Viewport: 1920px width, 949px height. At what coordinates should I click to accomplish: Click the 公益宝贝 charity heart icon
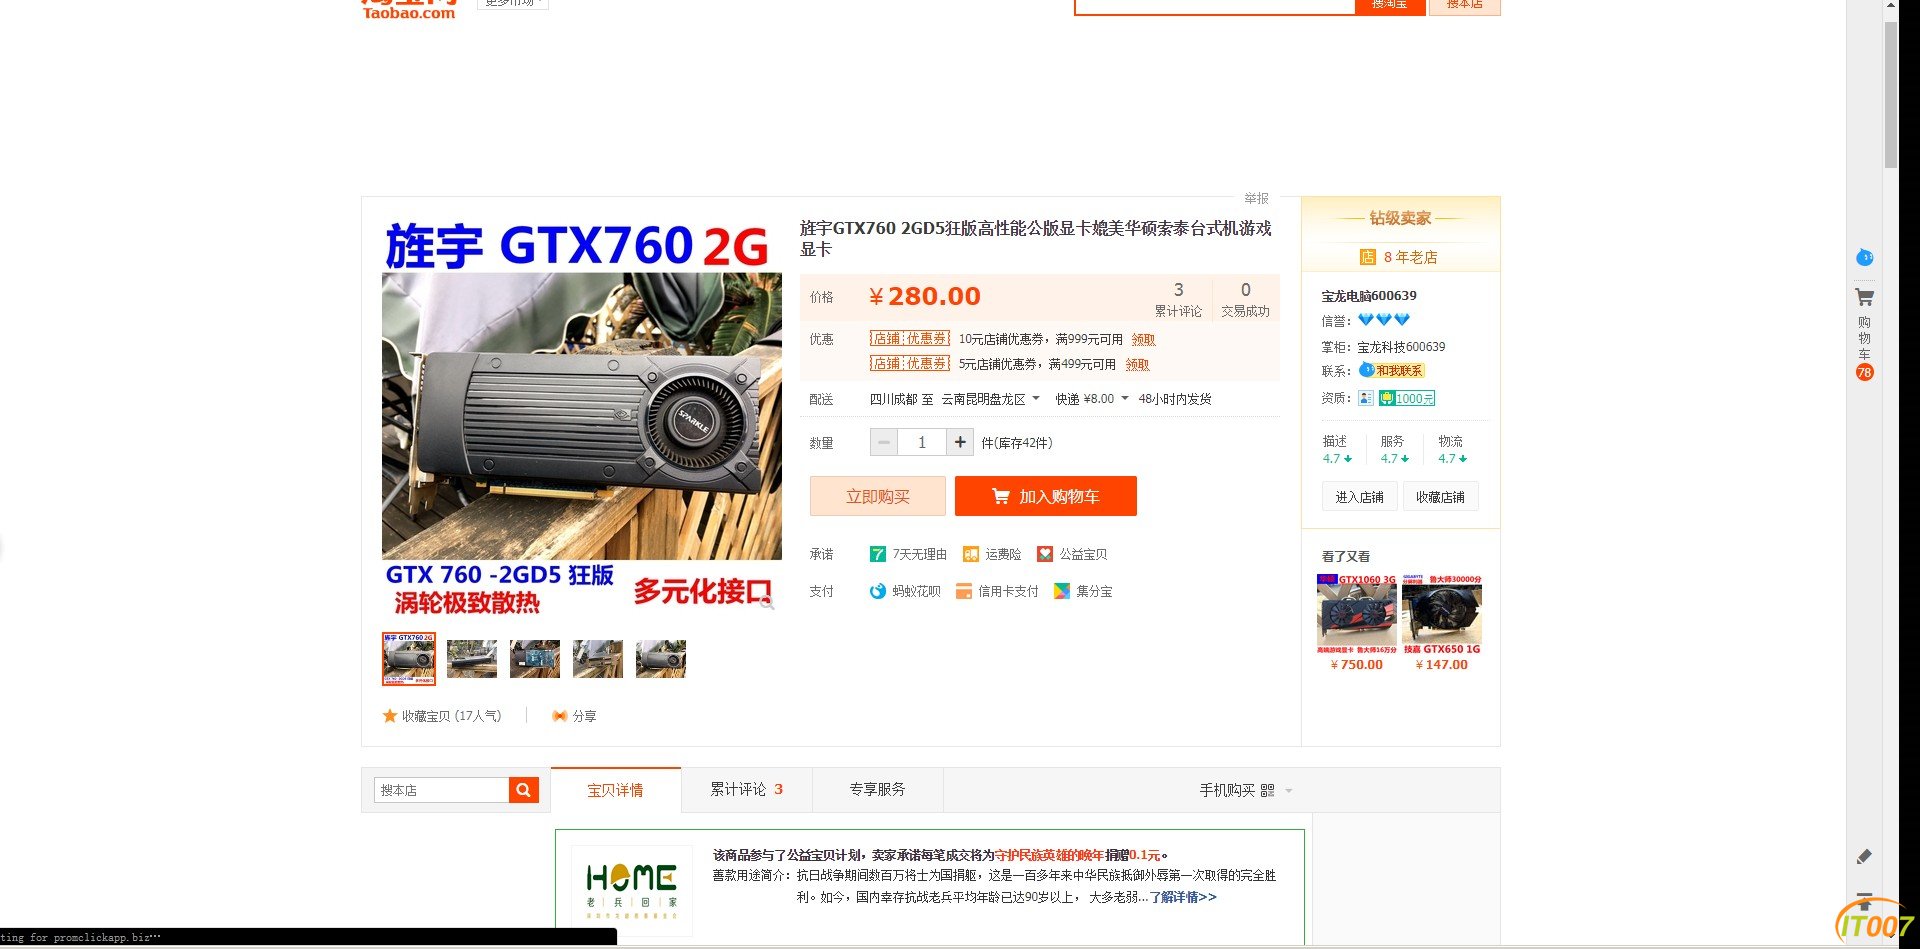click(1045, 554)
